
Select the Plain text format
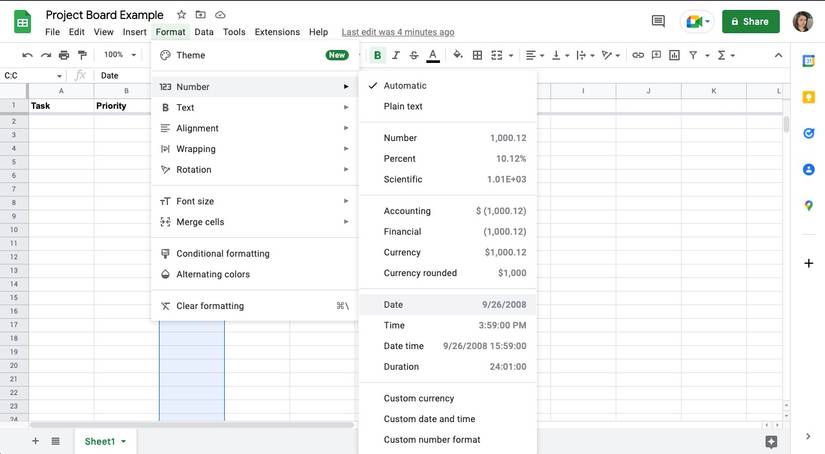[448, 106]
